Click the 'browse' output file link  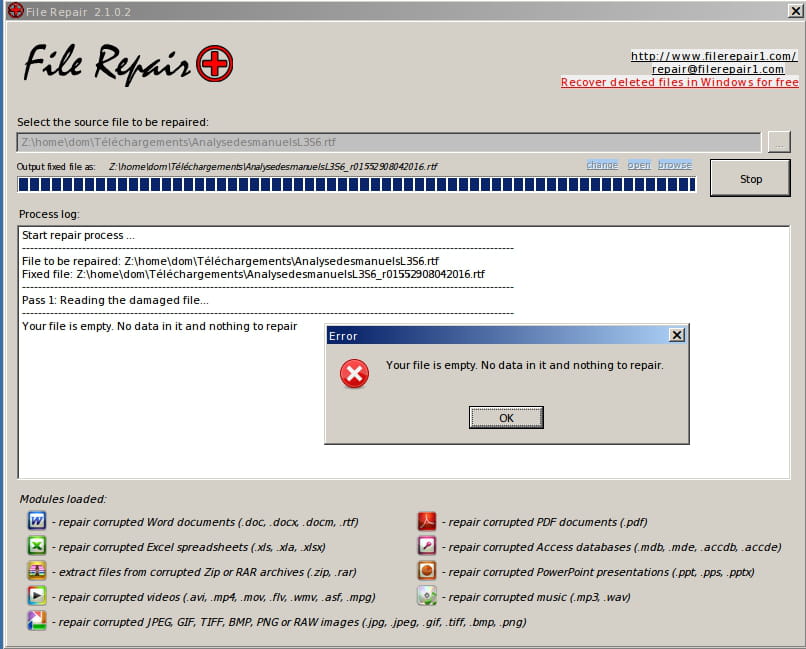(x=674, y=165)
